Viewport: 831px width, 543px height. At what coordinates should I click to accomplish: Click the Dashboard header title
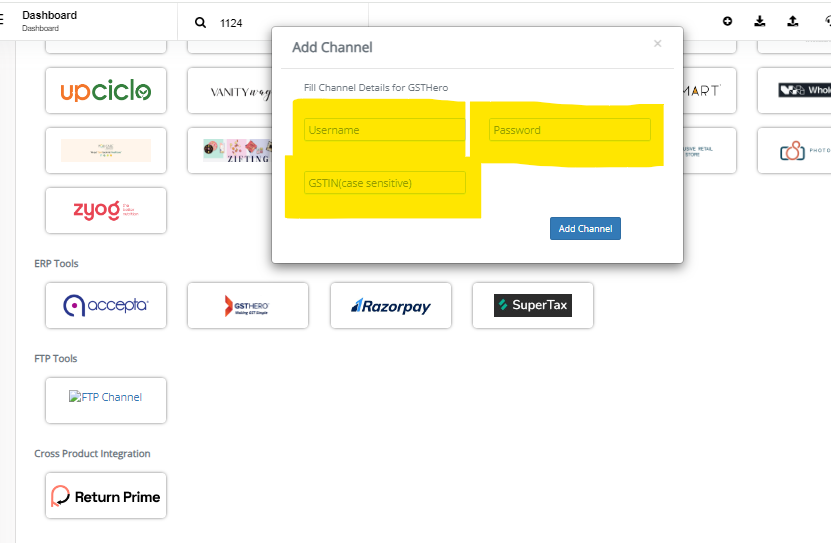tap(49, 15)
